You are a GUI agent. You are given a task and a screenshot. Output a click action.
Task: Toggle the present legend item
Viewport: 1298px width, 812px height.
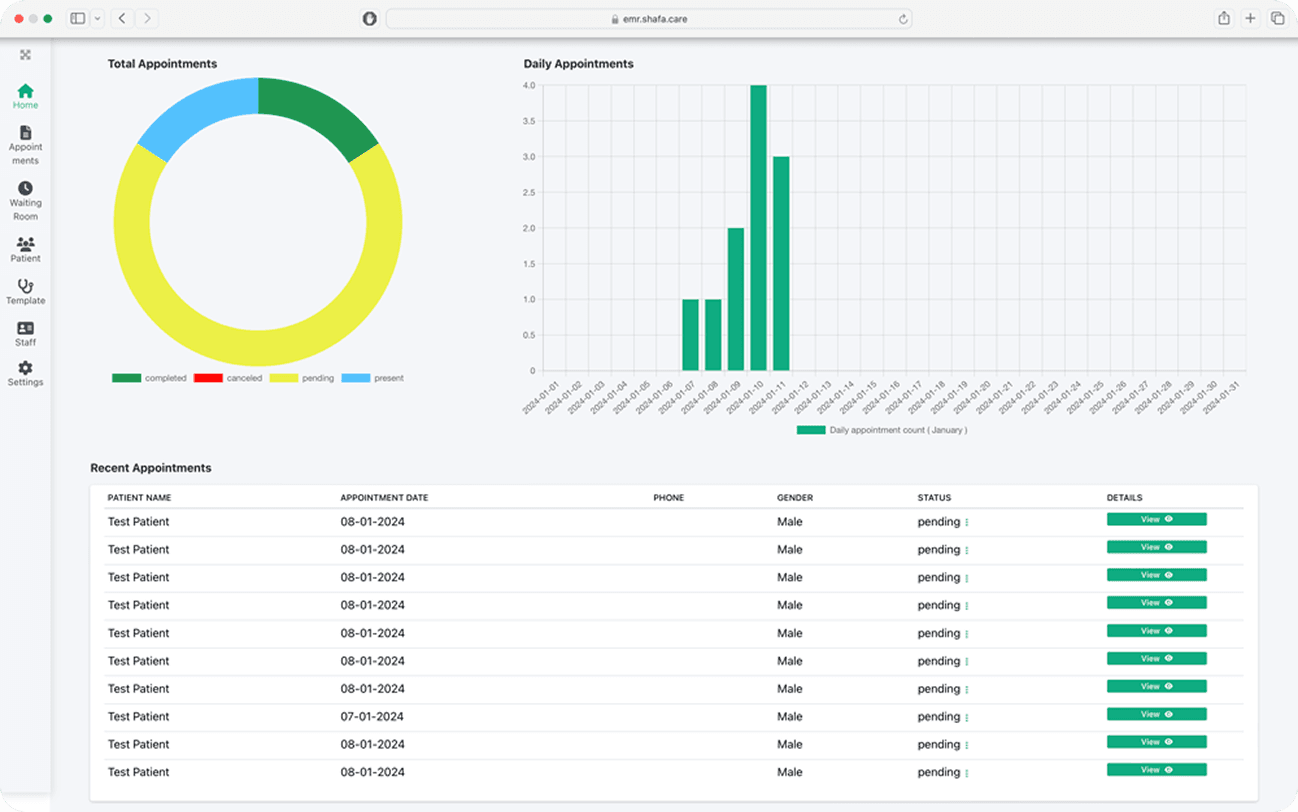coord(355,378)
